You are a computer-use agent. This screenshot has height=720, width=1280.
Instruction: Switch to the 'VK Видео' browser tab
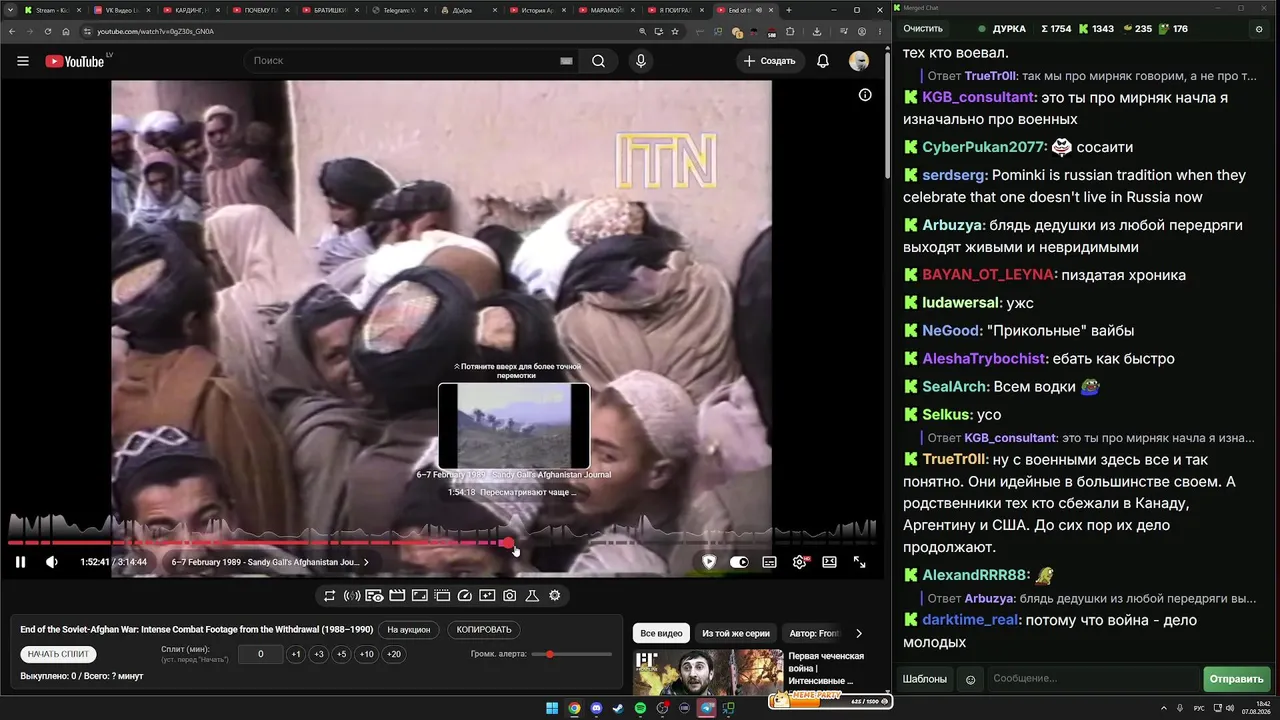[x=121, y=10]
